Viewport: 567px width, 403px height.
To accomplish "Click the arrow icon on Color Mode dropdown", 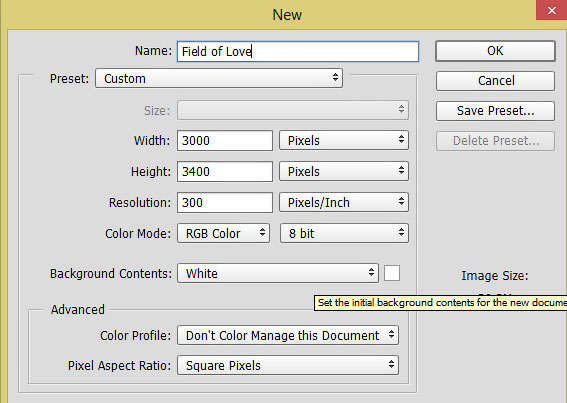I will (263, 232).
